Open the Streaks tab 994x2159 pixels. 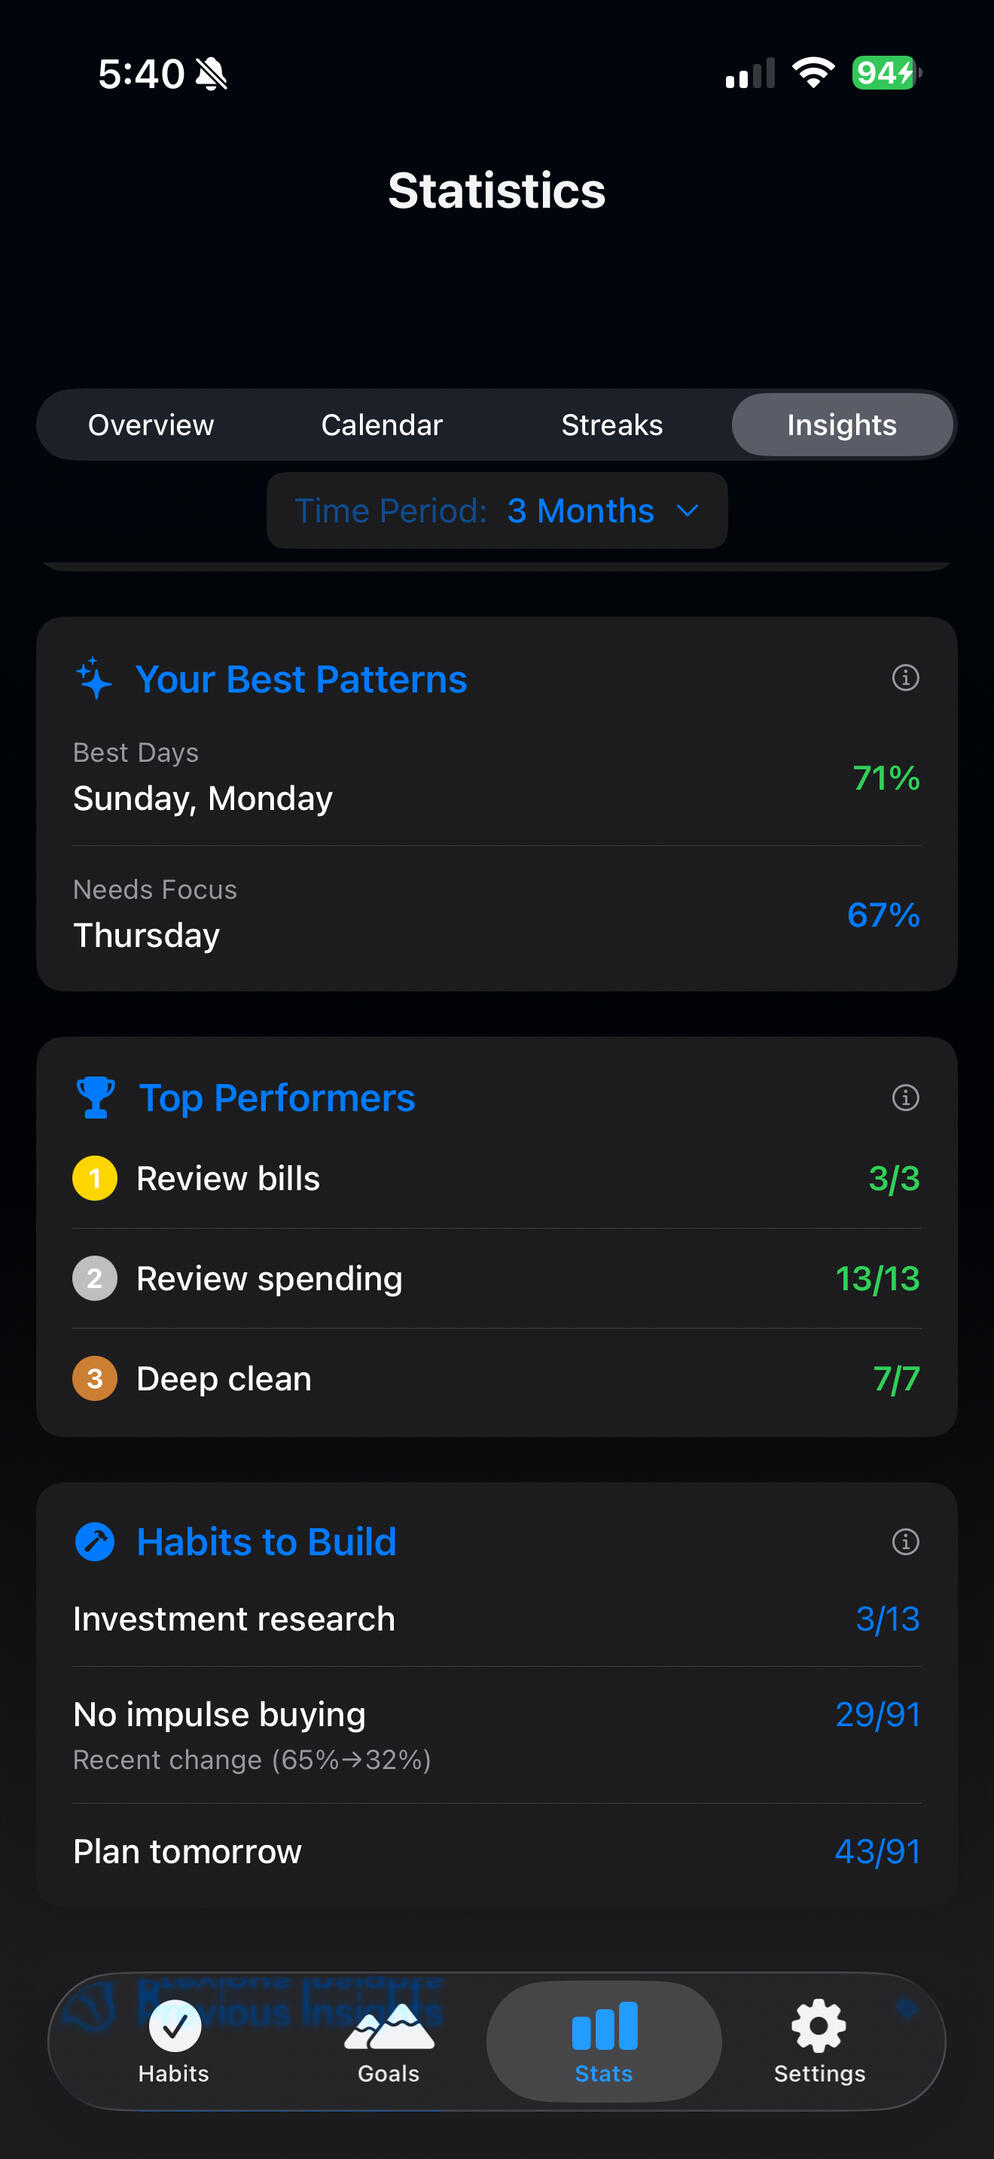pos(612,425)
